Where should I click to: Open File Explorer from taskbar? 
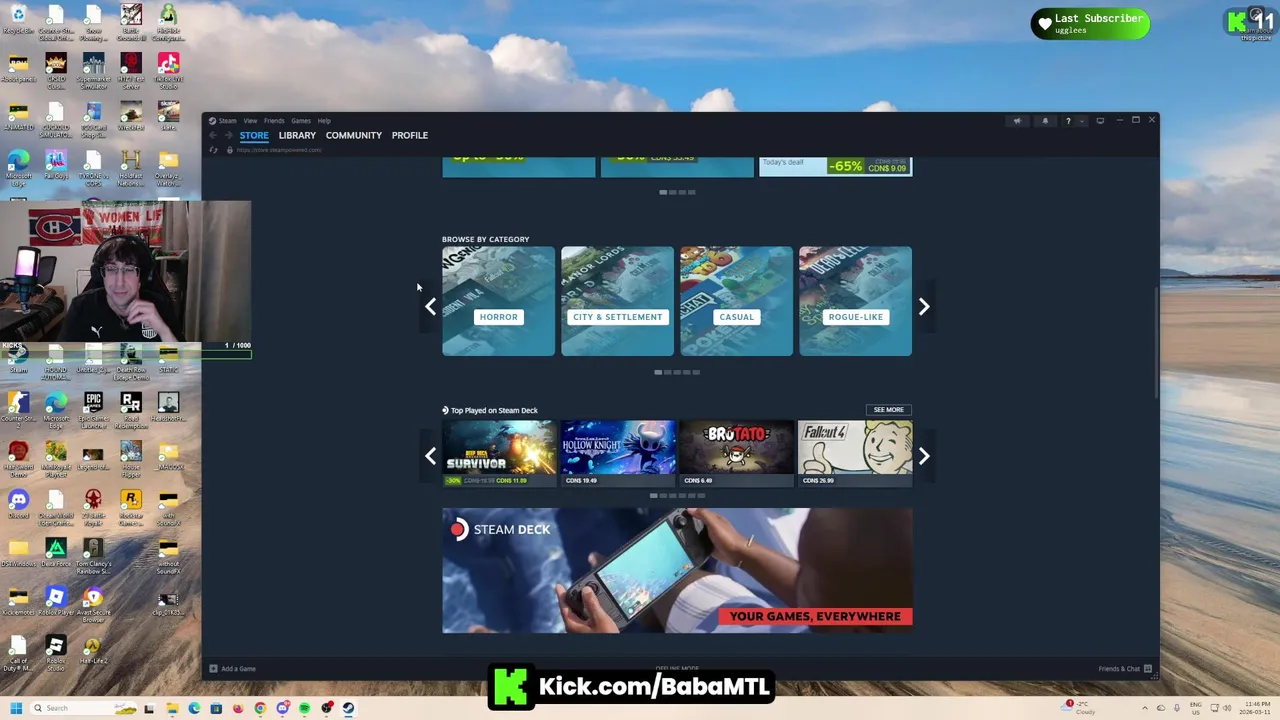[172, 708]
